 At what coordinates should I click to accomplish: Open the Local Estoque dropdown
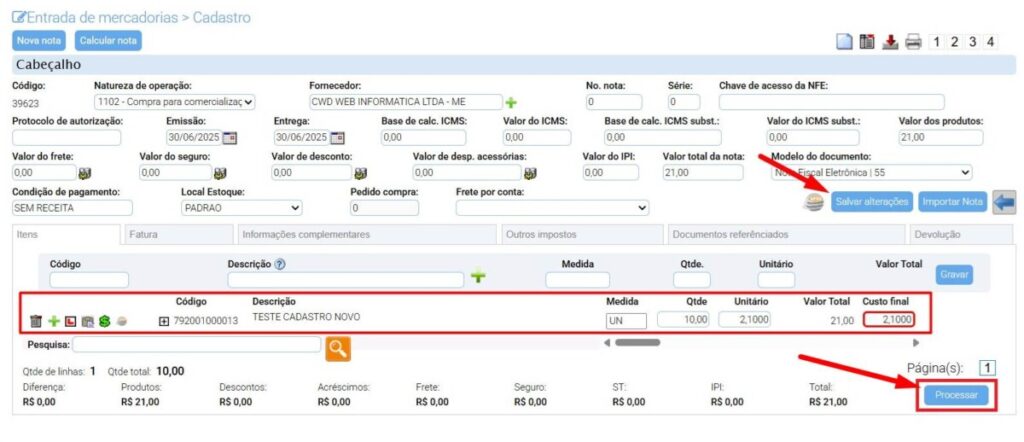[x=240, y=208]
